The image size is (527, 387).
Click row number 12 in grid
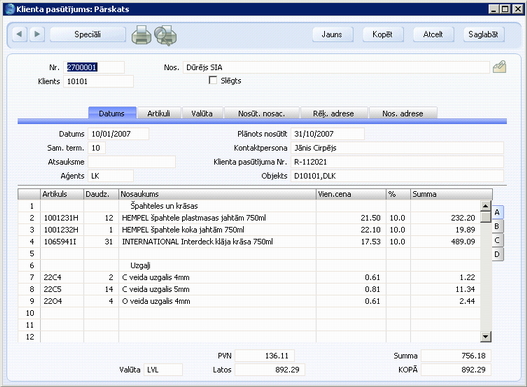coord(30,337)
